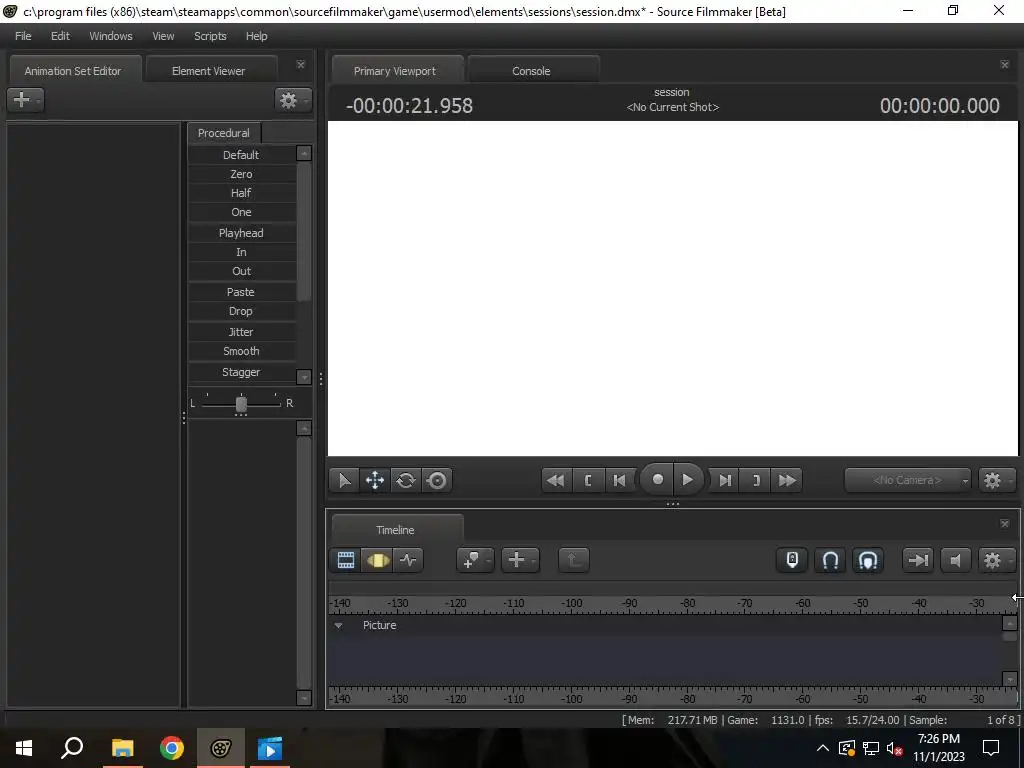The height and width of the screenshot is (768, 1024).
Task: Click the timeline ruler at -100
Action: point(571,604)
